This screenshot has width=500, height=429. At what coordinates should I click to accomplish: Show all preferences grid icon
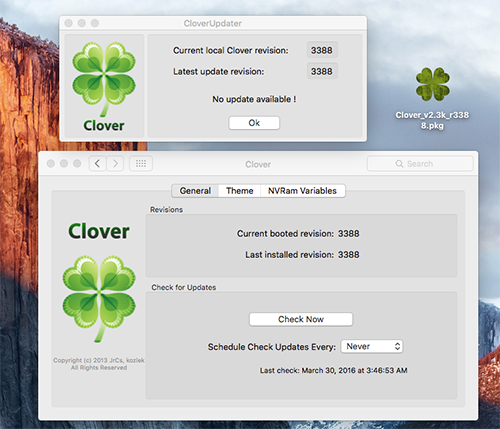click(141, 164)
